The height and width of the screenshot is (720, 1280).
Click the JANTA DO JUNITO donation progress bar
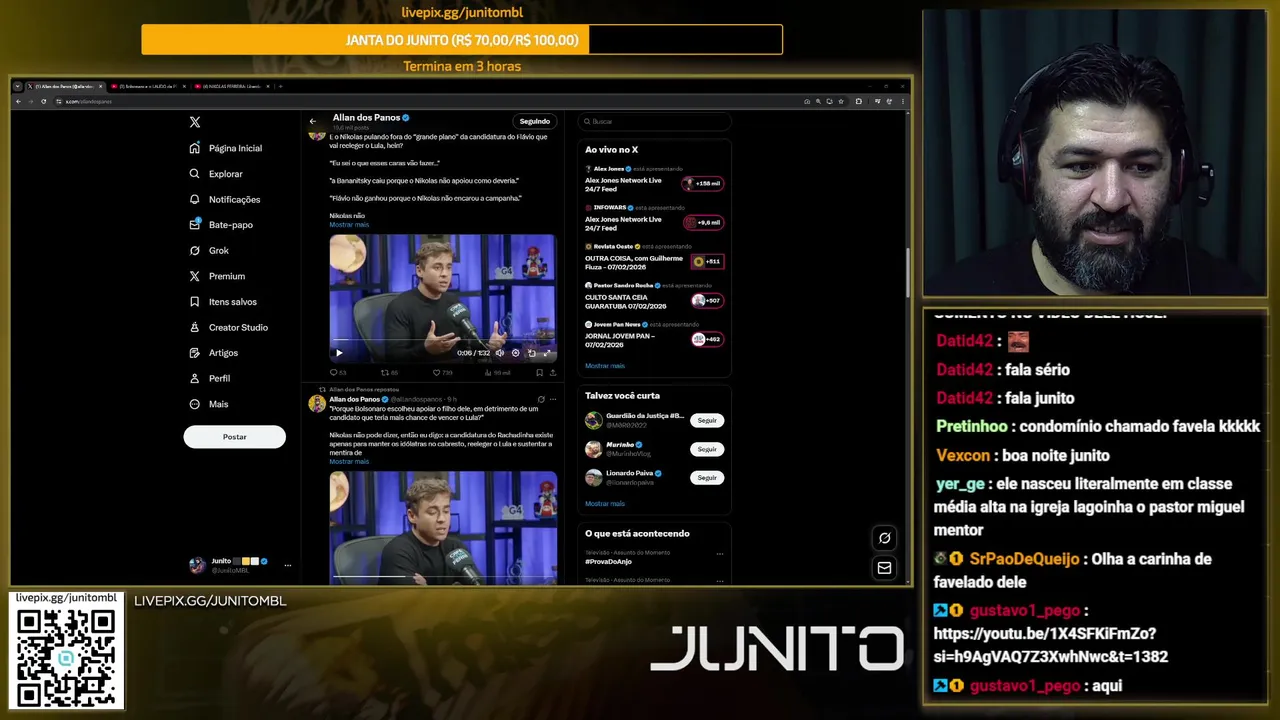tap(462, 40)
